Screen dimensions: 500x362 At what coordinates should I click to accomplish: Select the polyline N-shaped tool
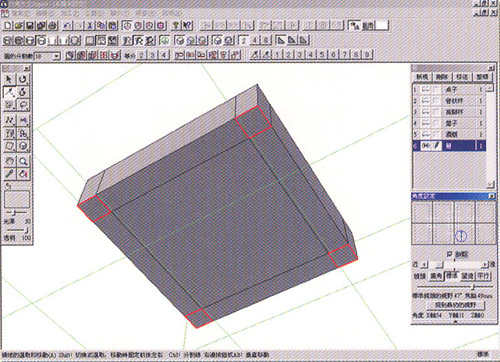(x=9, y=120)
